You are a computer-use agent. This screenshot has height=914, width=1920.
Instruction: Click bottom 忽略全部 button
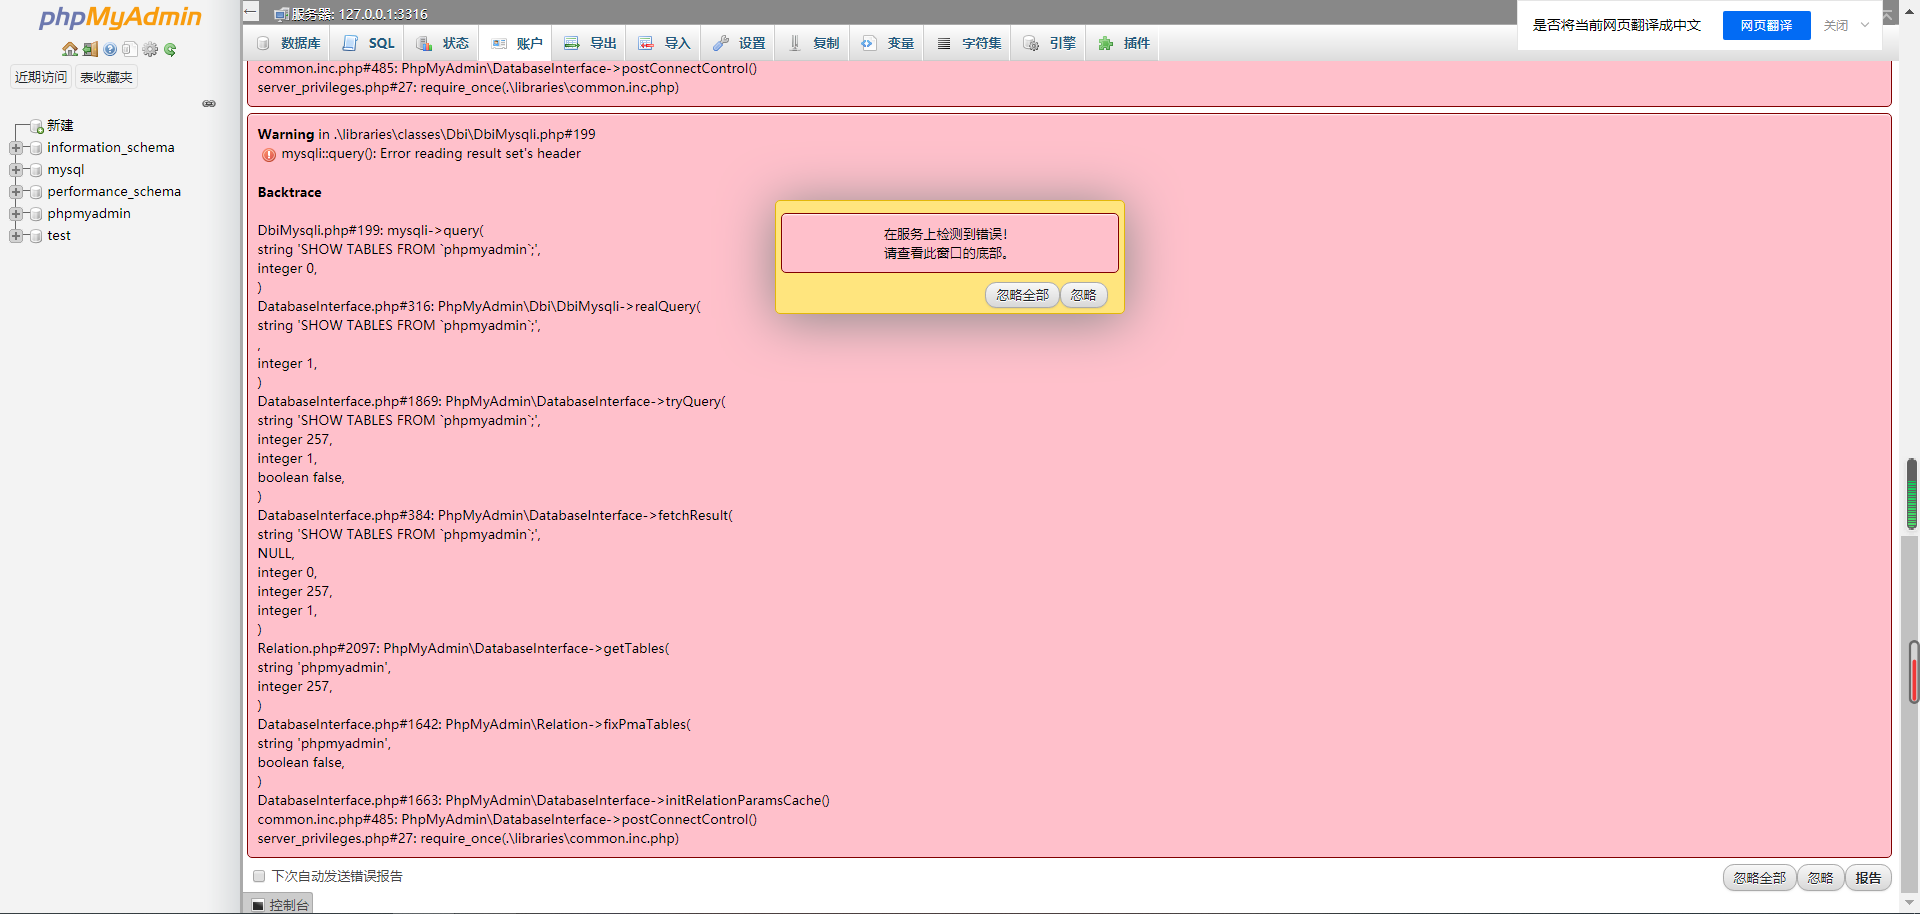pos(1759,878)
